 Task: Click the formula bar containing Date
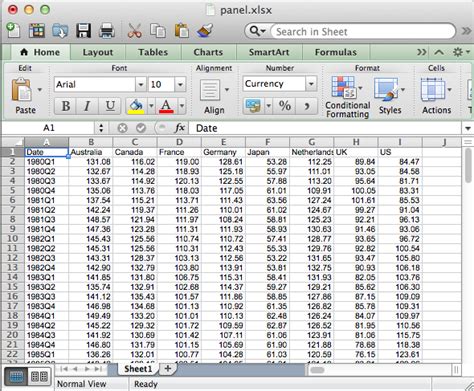coord(325,128)
